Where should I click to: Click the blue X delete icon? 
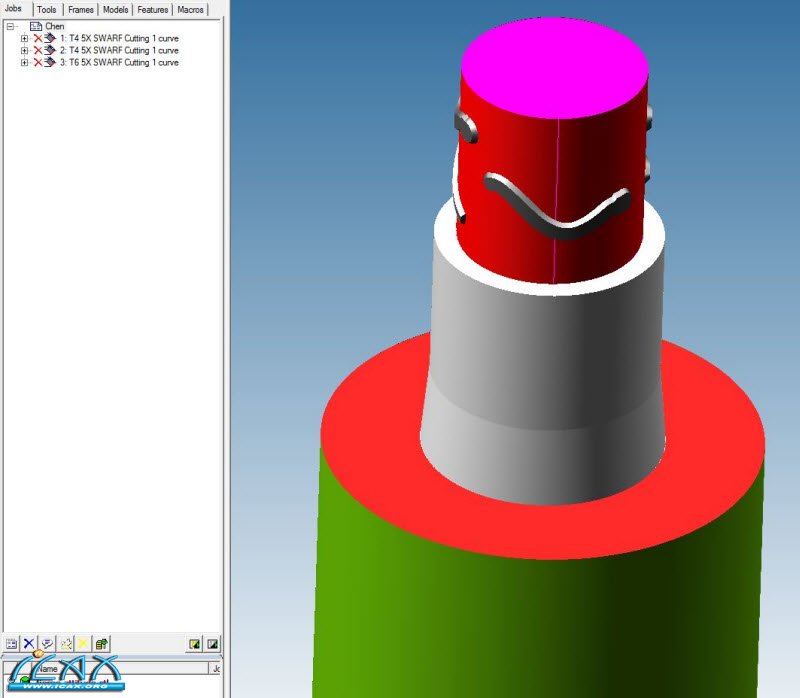pyautogui.click(x=29, y=644)
